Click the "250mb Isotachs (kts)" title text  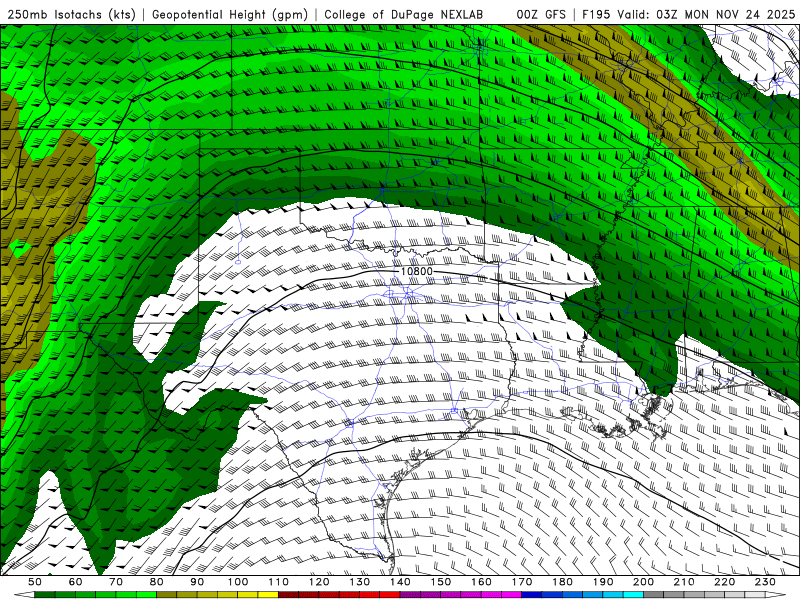tap(72, 14)
